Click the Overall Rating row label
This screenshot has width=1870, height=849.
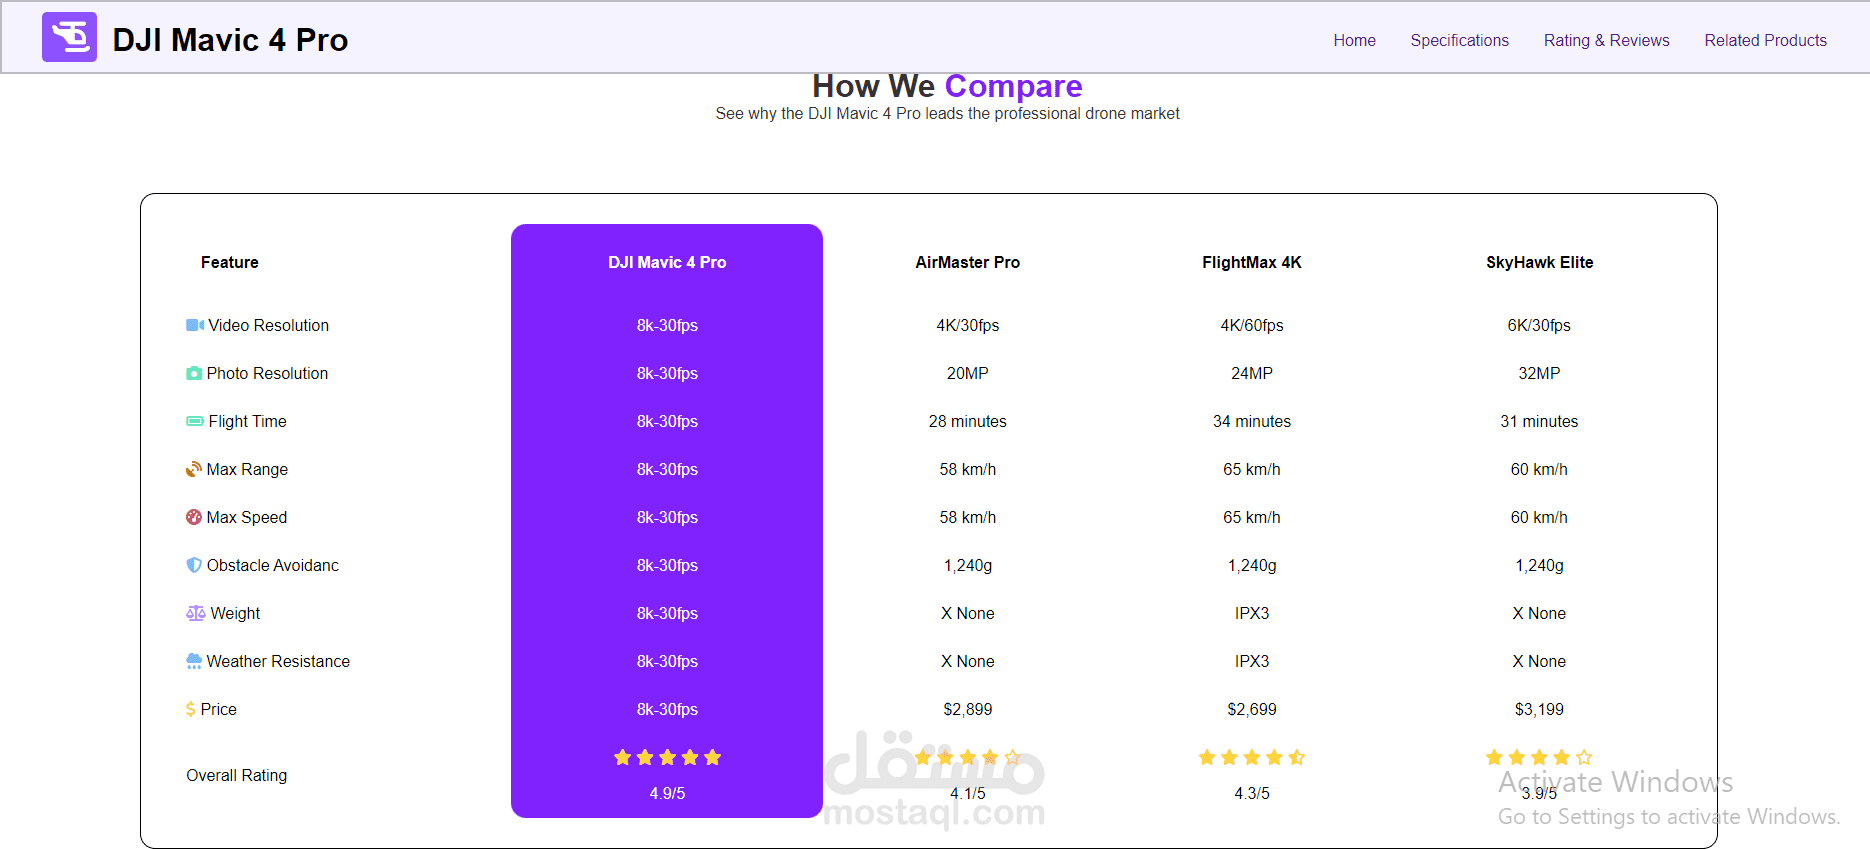(x=236, y=775)
